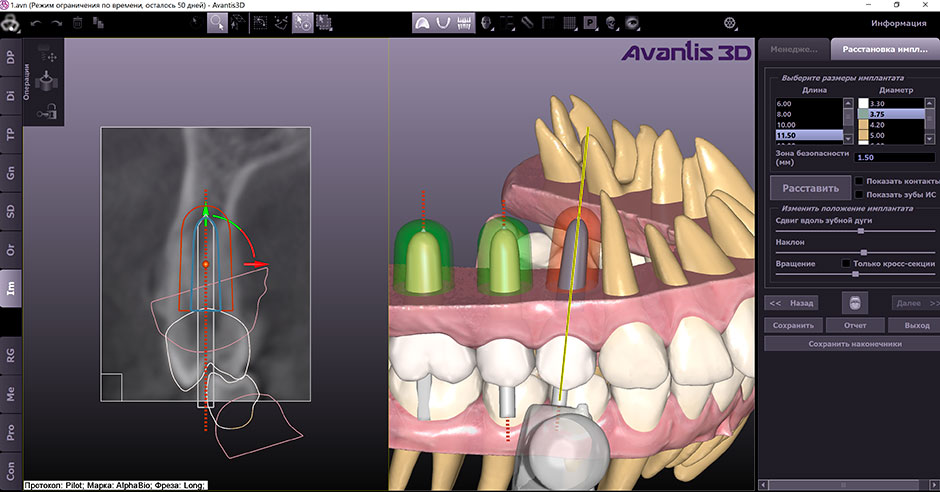
Task: Click the Зона безопасности 1.50 field
Action: click(x=896, y=158)
